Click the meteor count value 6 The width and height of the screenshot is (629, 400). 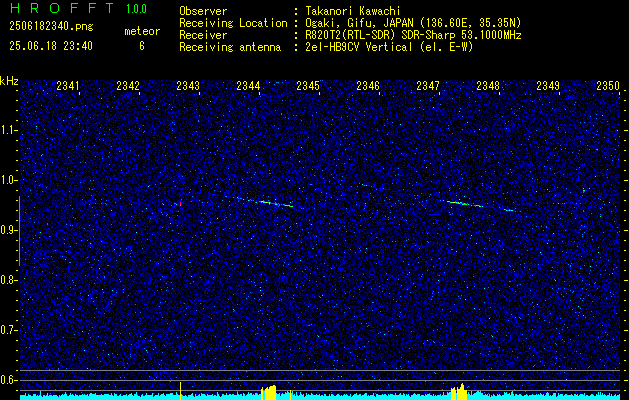pyautogui.click(x=142, y=46)
